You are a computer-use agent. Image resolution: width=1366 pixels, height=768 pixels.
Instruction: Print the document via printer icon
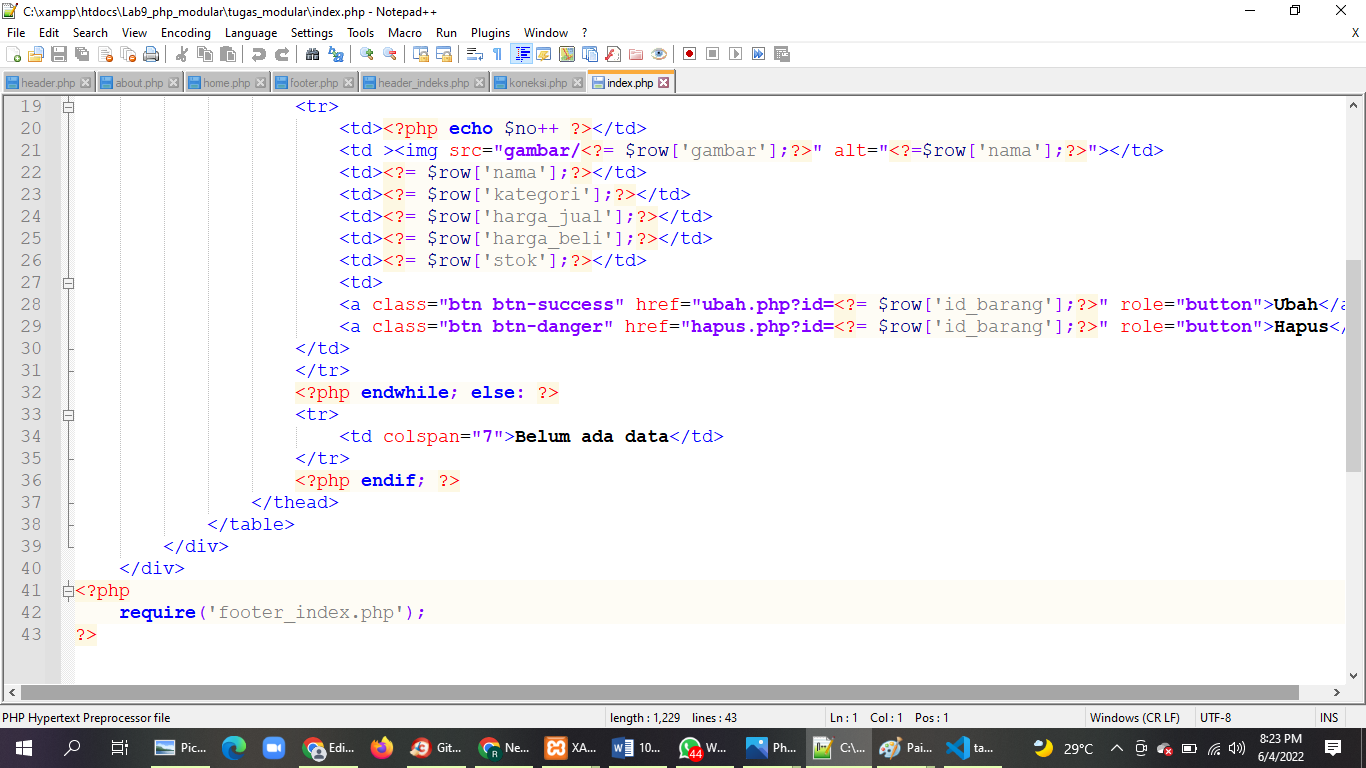coord(151,54)
